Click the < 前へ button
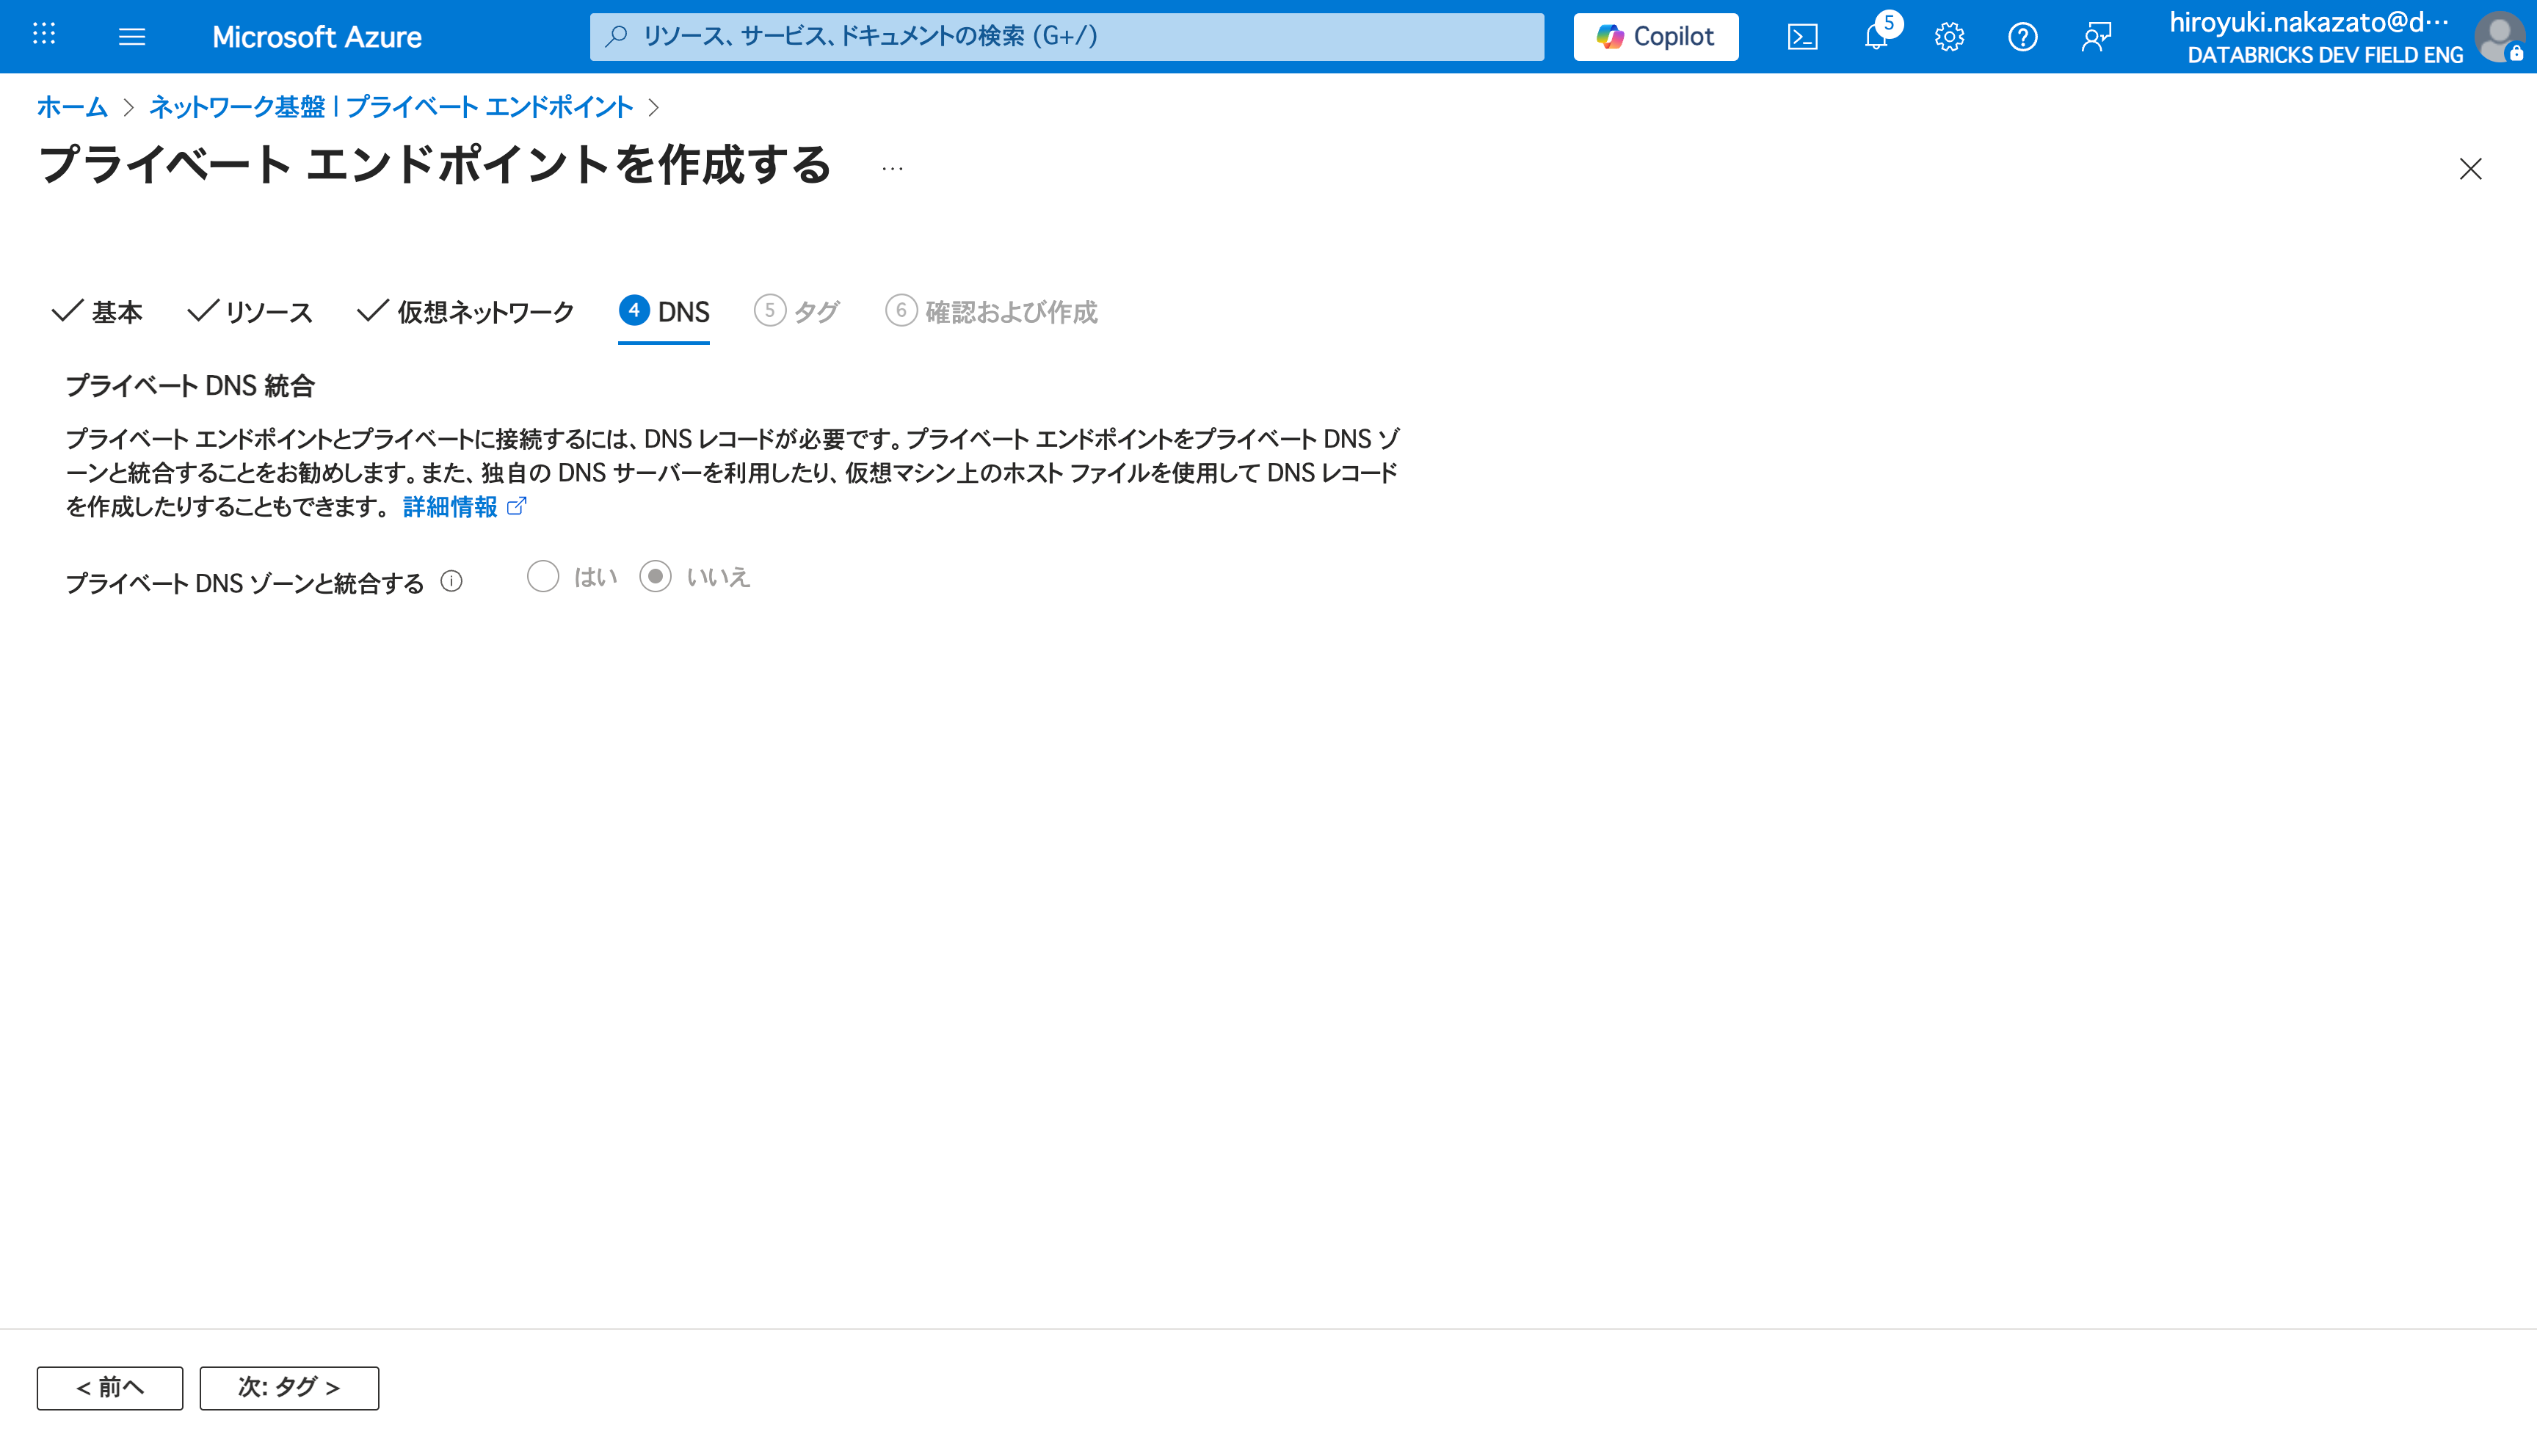The image size is (2537, 1456). click(x=110, y=1387)
